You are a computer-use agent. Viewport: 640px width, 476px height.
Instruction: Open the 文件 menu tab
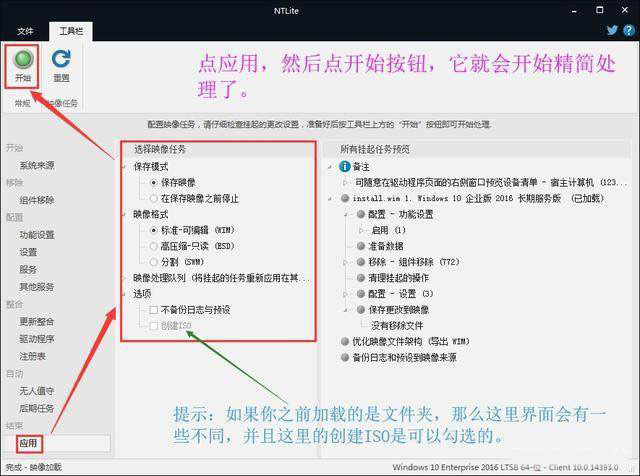coord(25,31)
